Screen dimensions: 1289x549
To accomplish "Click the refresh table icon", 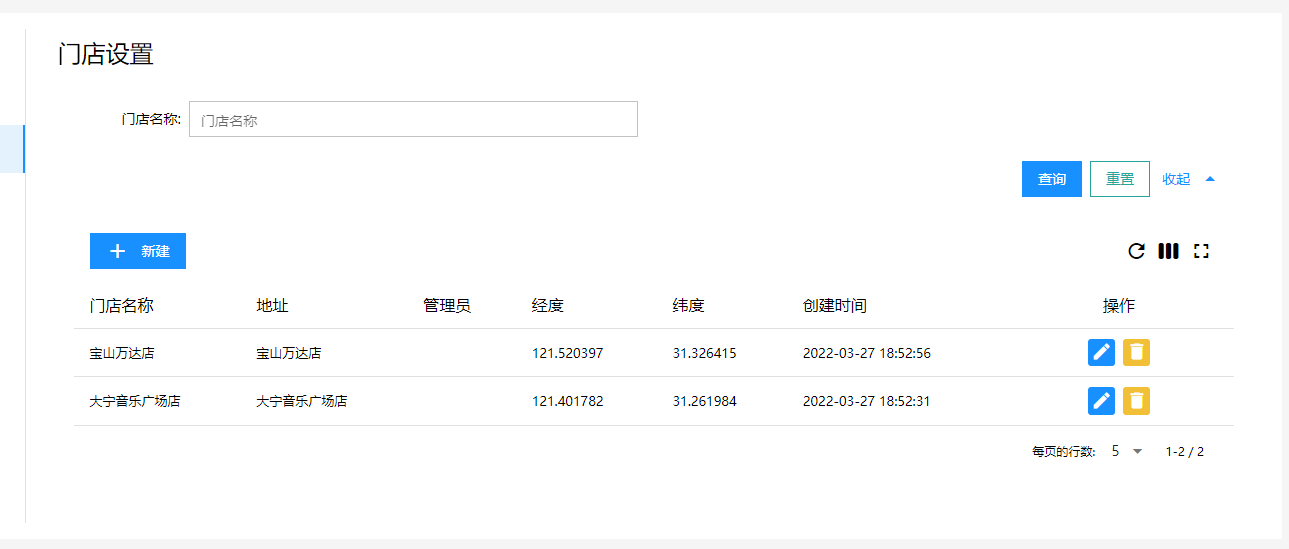I will click(x=1136, y=251).
